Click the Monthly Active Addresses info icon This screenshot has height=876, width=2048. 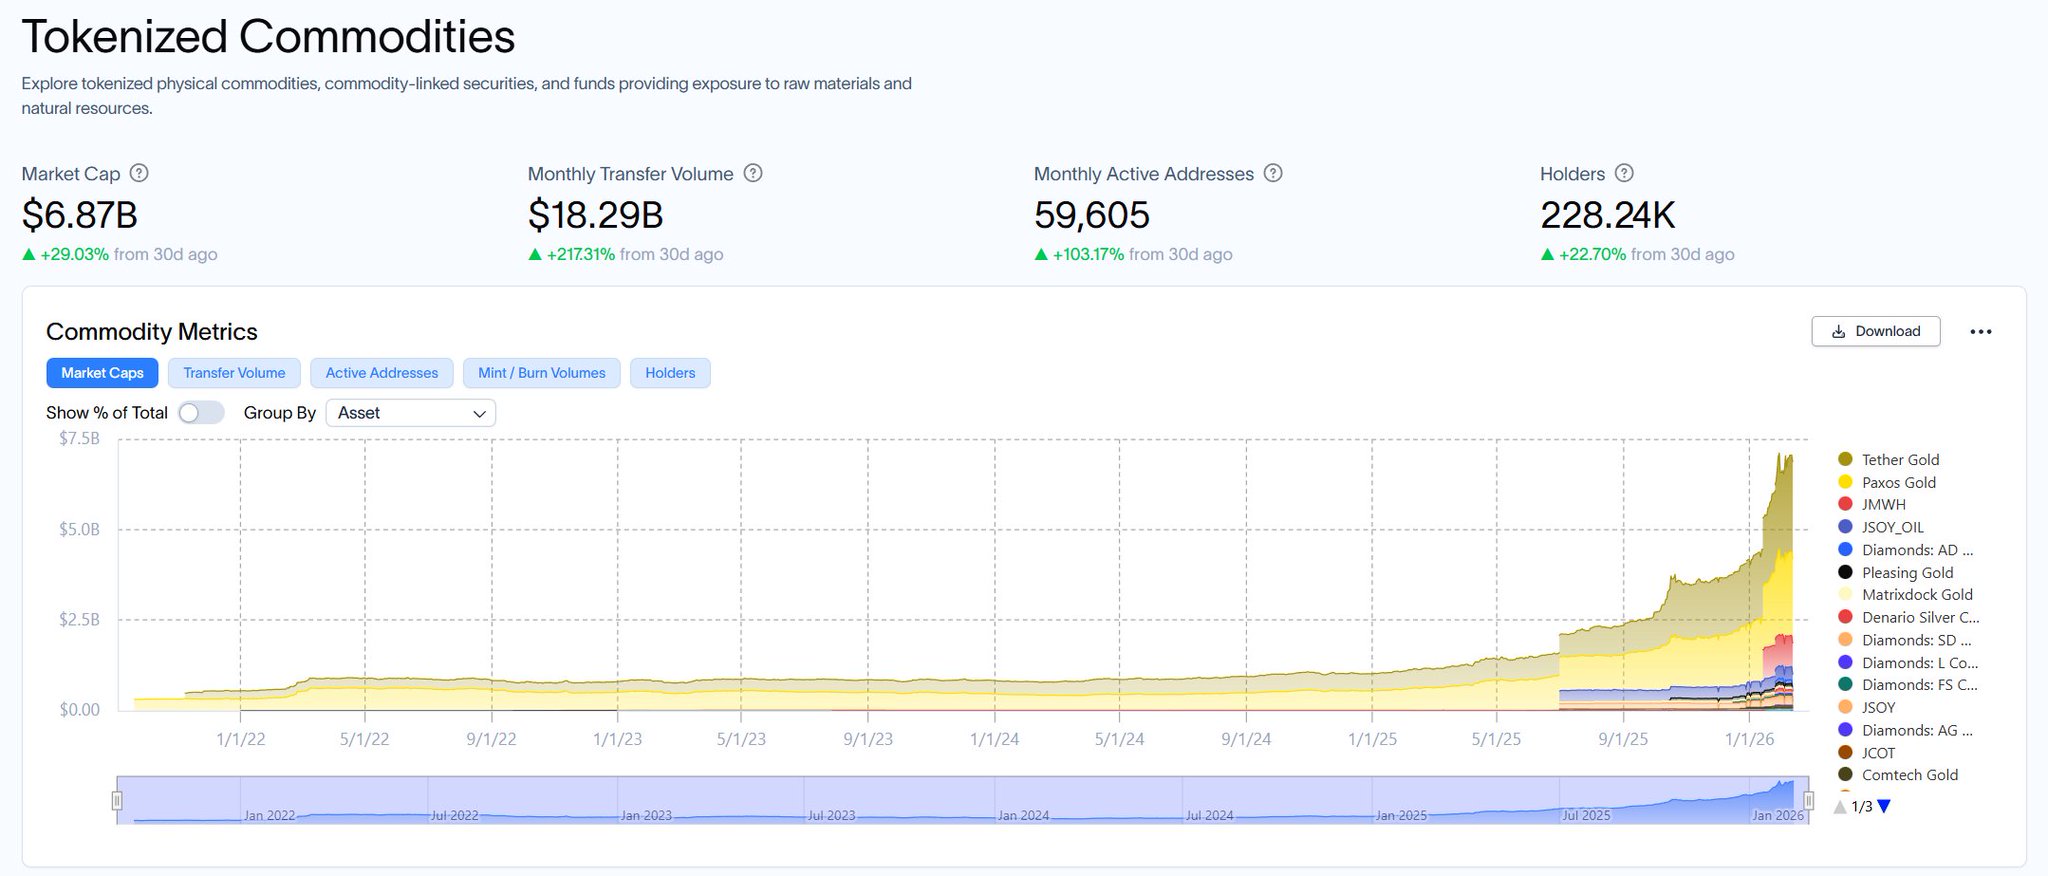point(1273,173)
